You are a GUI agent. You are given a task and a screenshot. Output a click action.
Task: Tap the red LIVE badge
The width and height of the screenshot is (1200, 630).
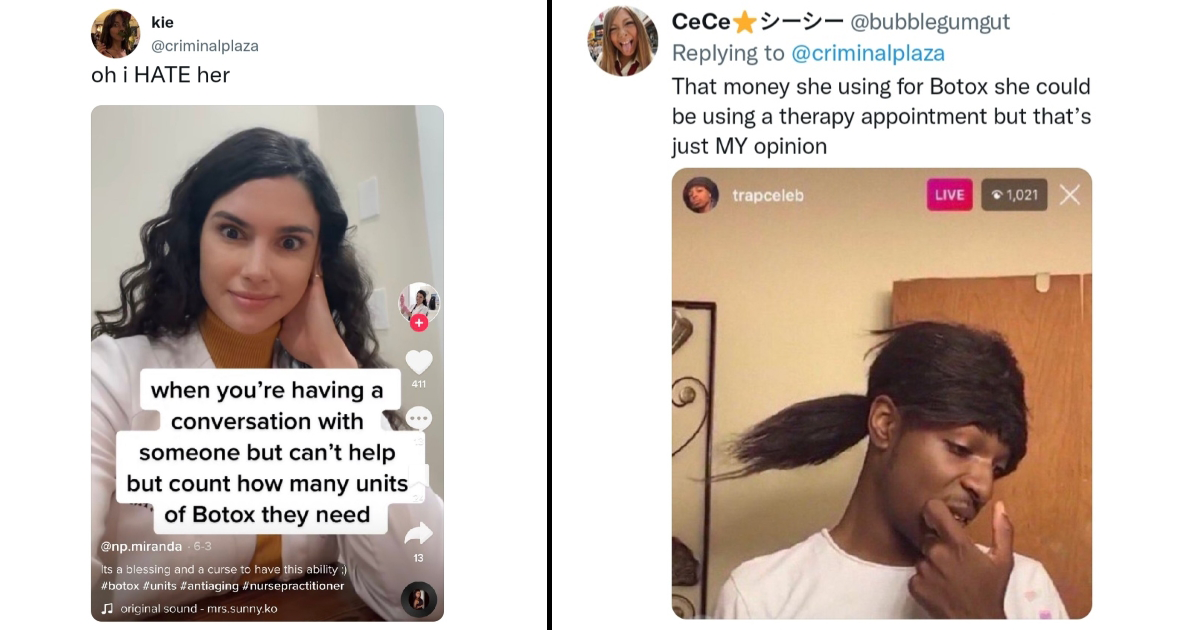pos(950,195)
